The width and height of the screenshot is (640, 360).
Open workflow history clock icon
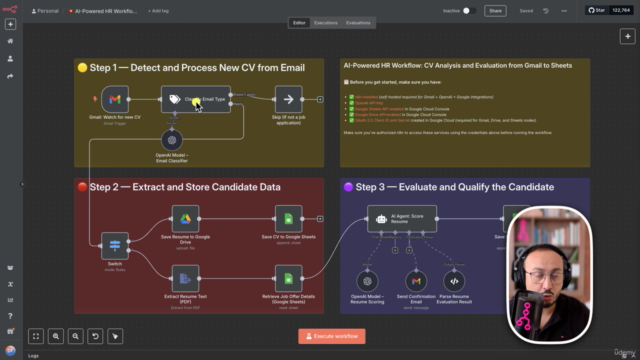[546, 11]
